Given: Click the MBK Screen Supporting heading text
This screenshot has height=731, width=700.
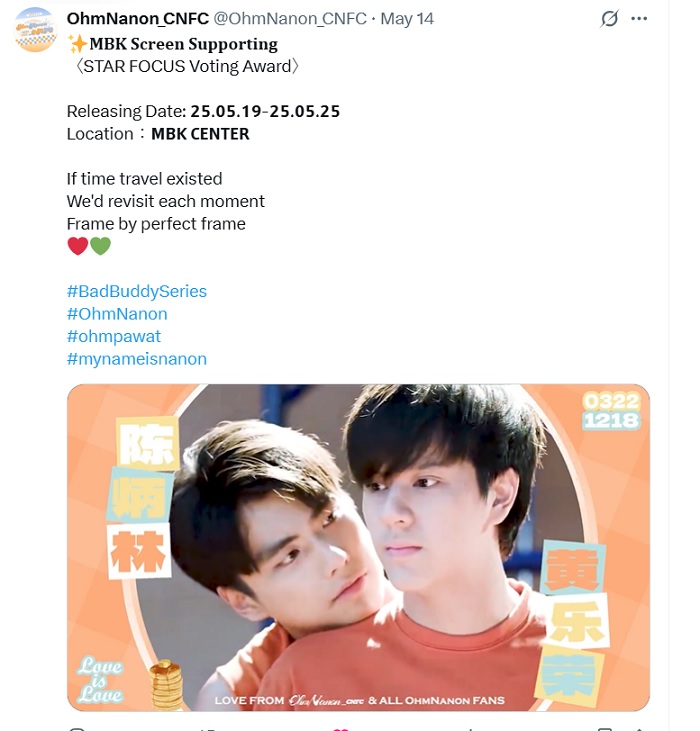Looking at the screenshot, I should [x=184, y=44].
